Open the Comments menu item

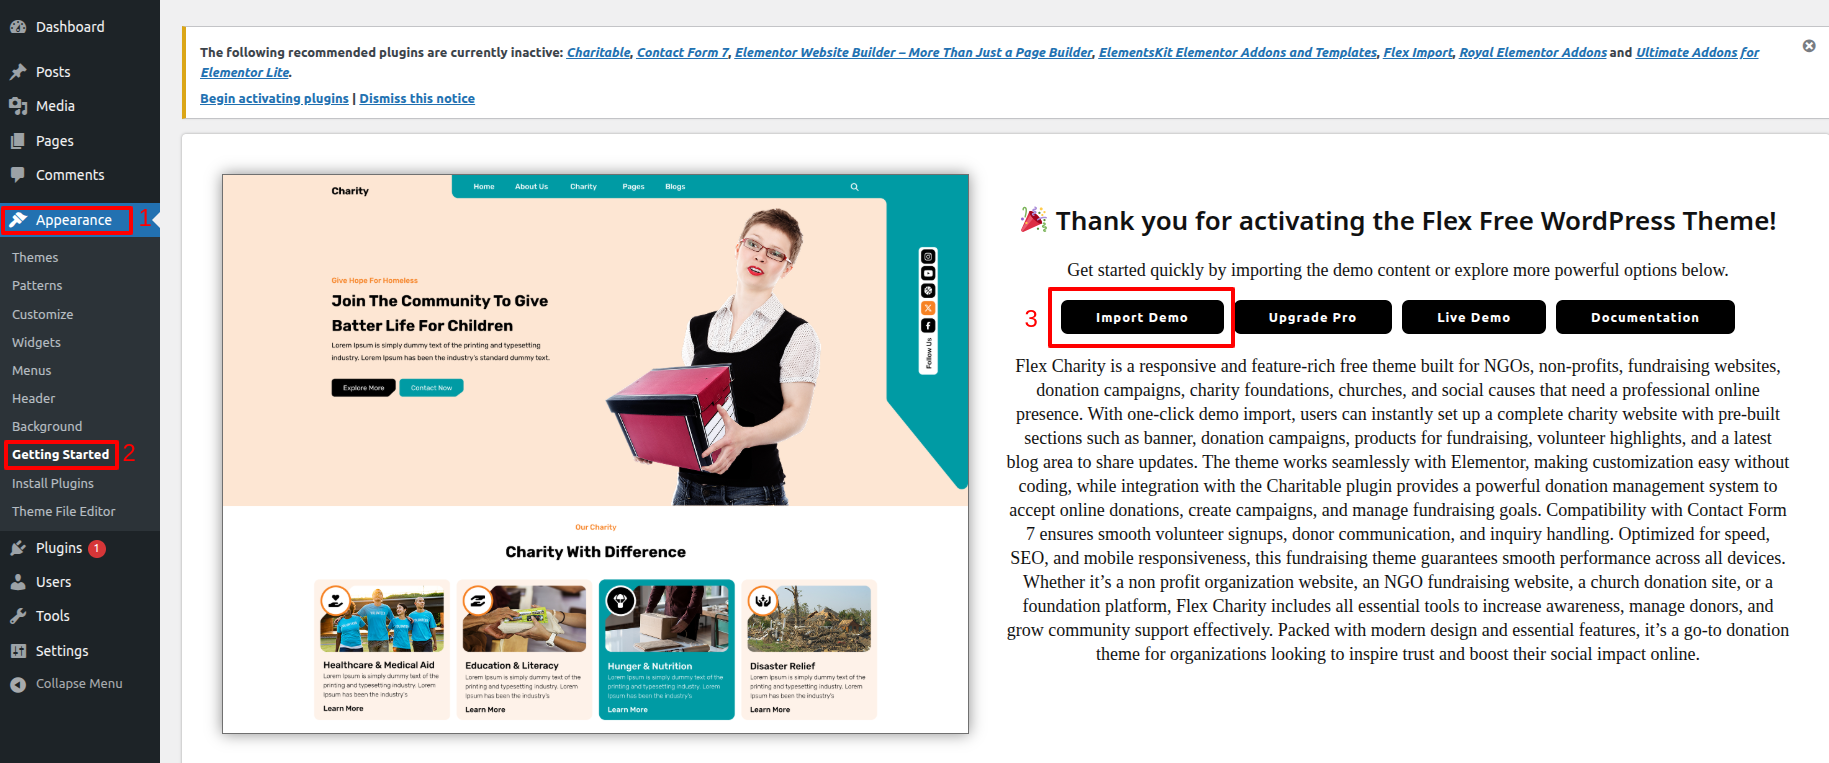coord(70,175)
